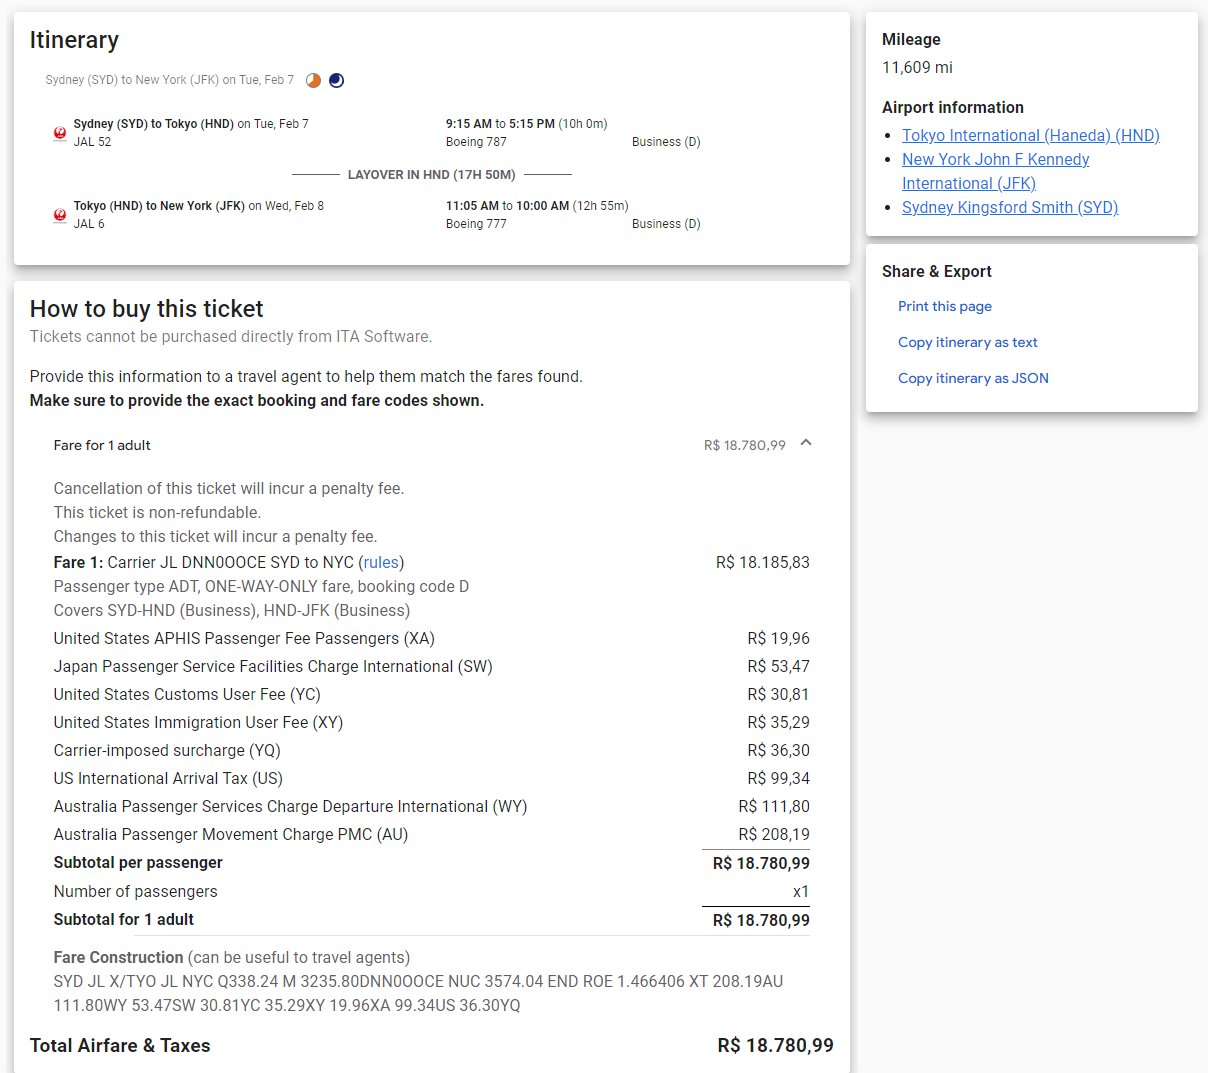
Task: Open the Sydney Kingsford Smith (SYD) airport link
Action: tap(1010, 207)
